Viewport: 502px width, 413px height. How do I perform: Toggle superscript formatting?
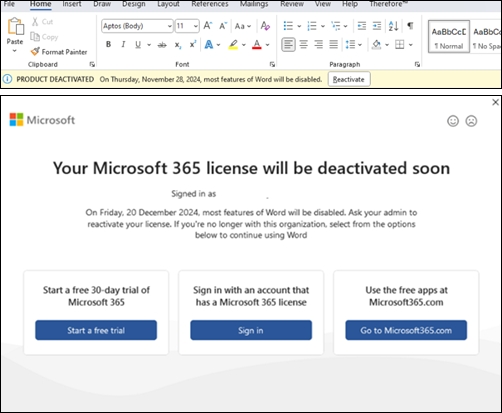(193, 44)
